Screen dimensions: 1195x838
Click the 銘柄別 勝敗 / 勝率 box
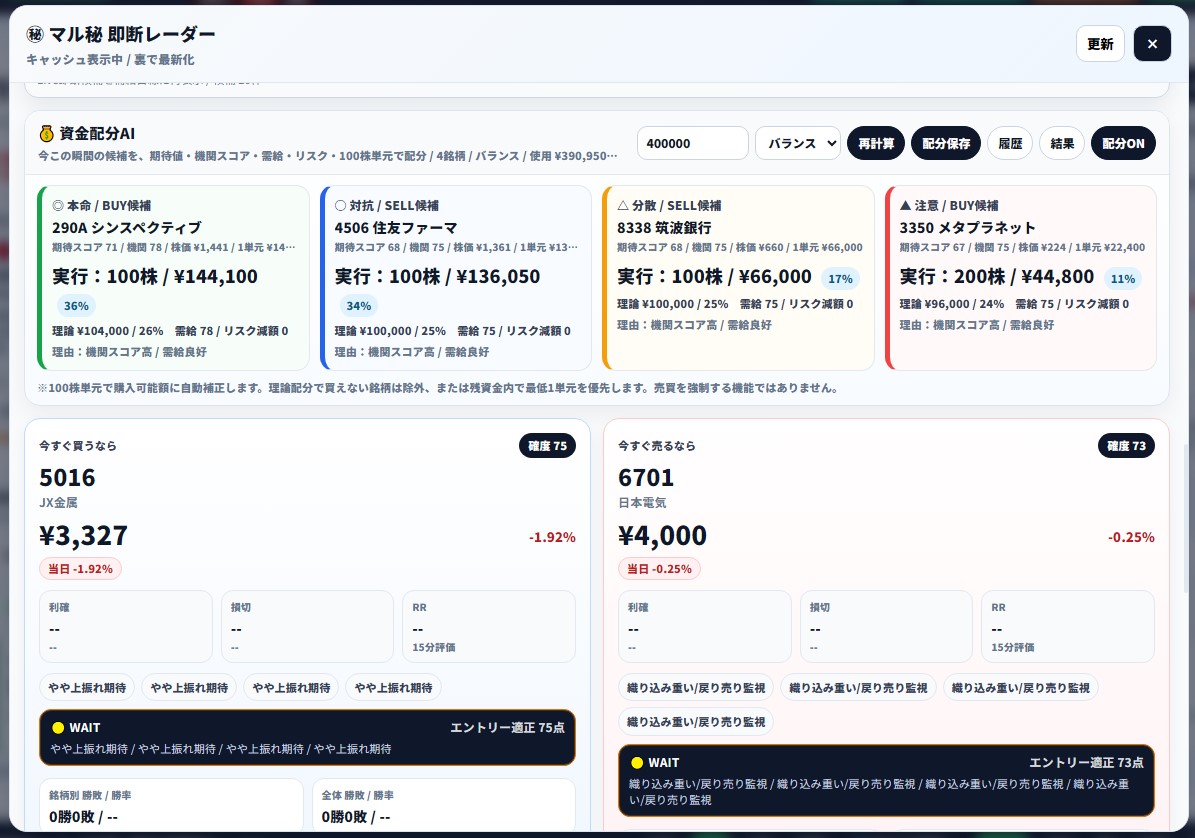click(x=171, y=805)
